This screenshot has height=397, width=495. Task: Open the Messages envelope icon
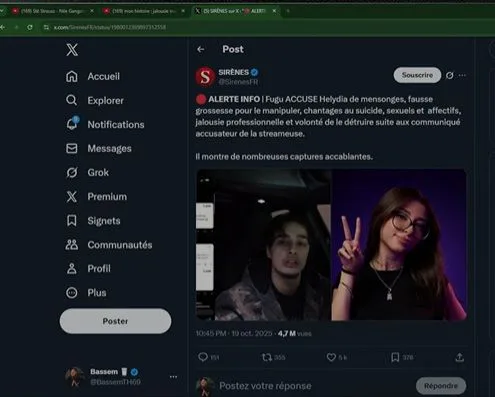pyautogui.click(x=72, y=148)
